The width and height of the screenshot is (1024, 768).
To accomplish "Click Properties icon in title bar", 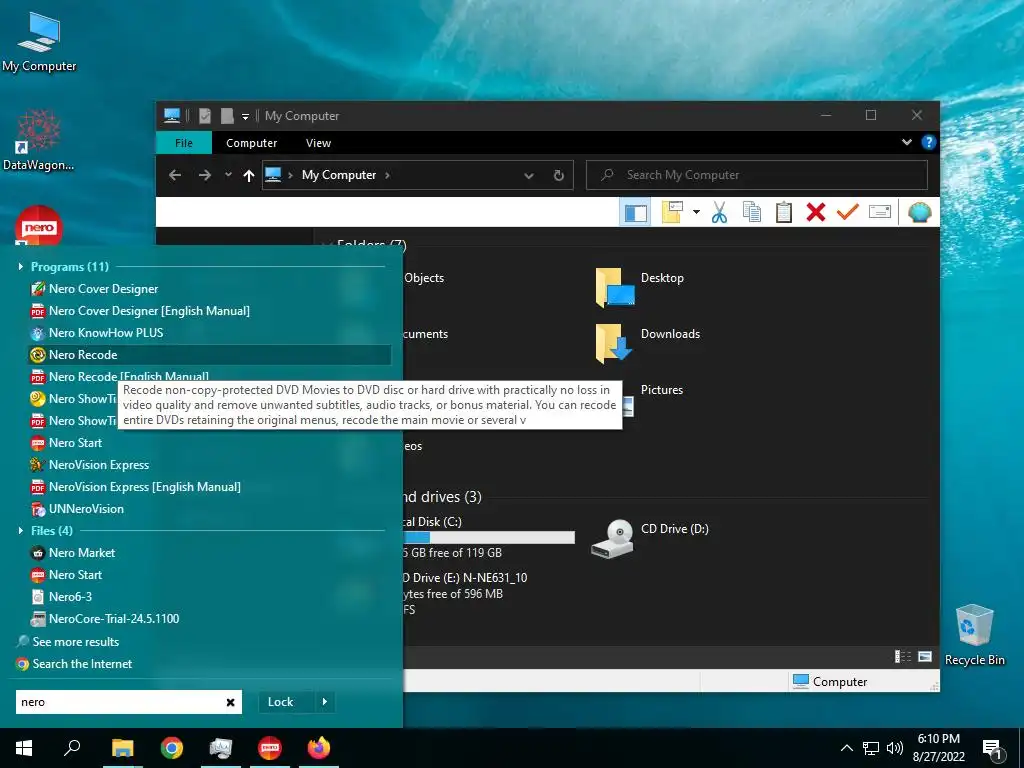I will 205,116.
